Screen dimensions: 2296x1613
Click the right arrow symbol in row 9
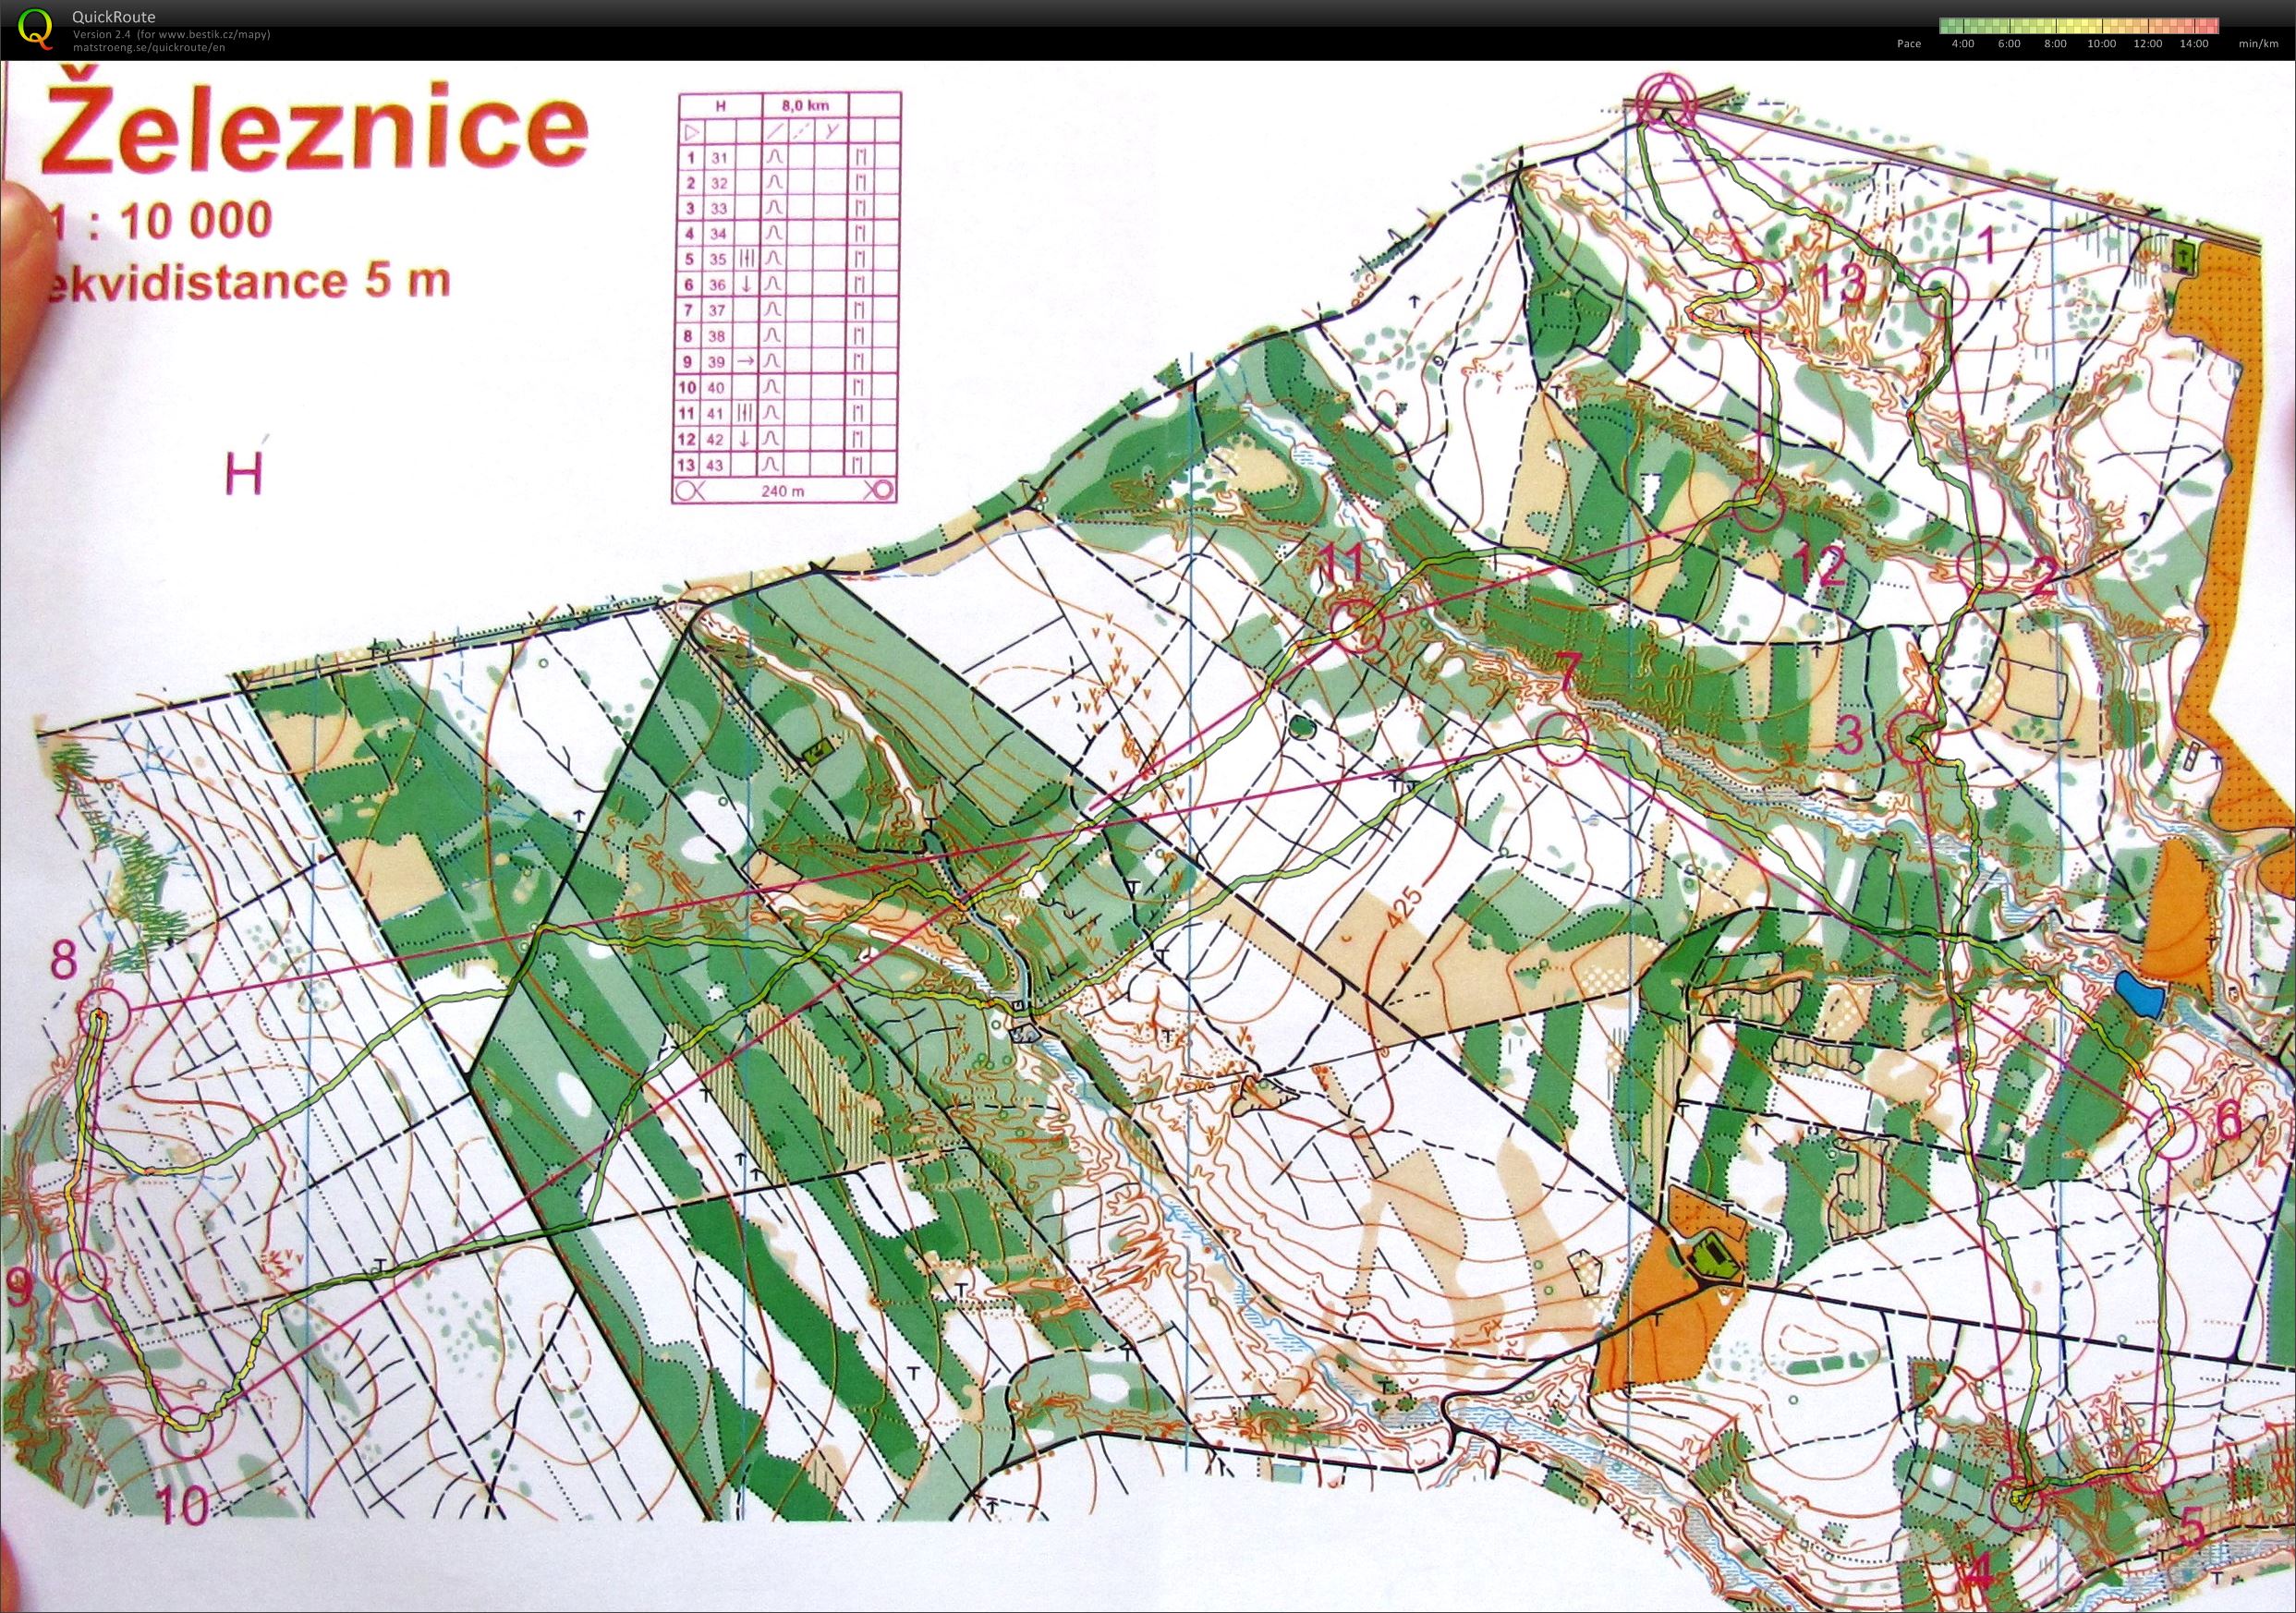click(746, 361)
